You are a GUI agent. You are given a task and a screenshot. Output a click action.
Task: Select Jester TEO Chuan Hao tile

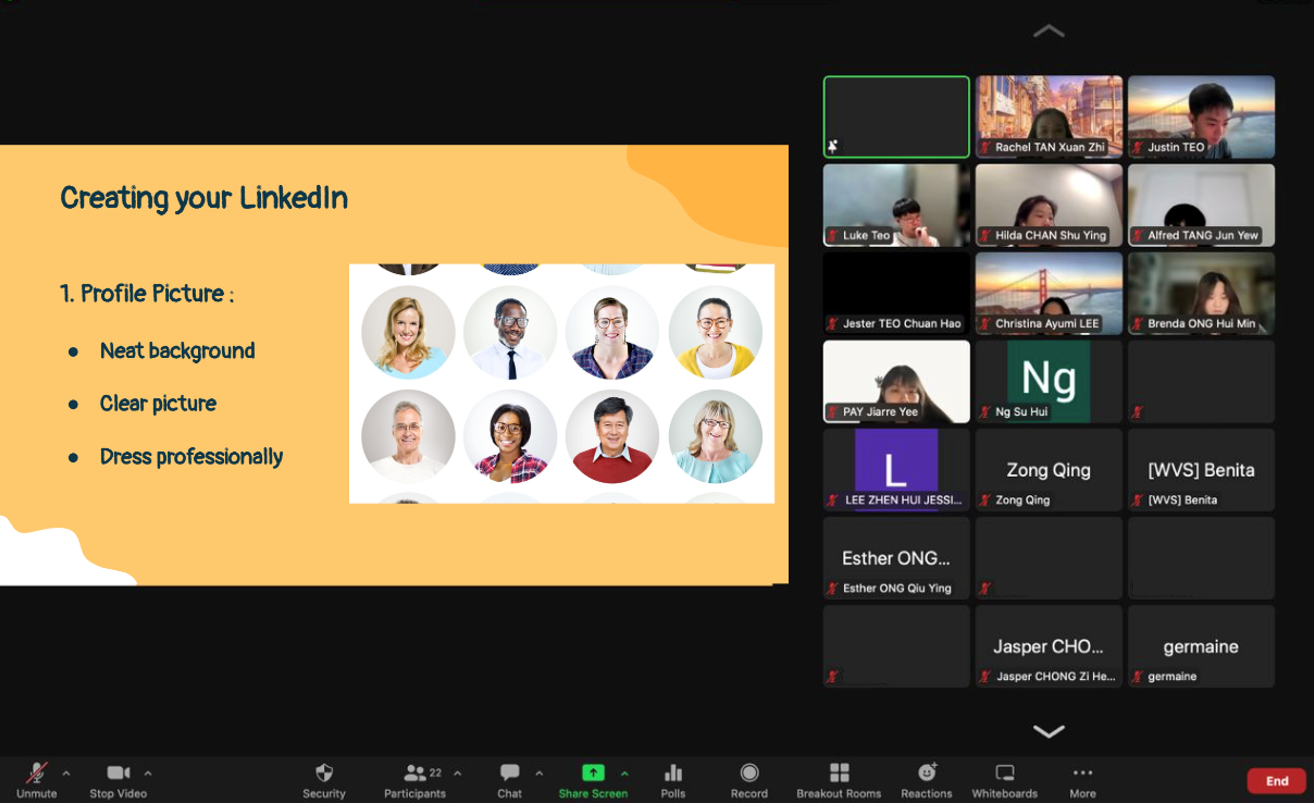(x=896, y=293)
